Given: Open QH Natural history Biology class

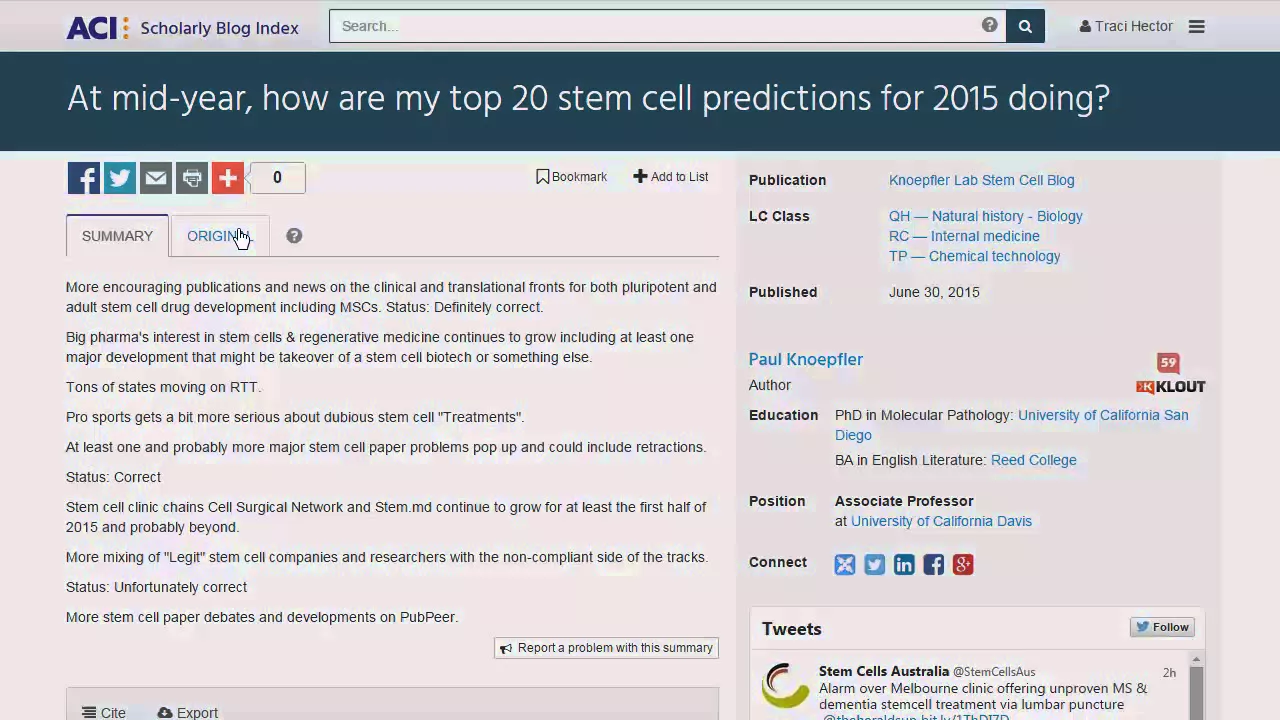Looking at the screenshot, I should pos(986,216).
